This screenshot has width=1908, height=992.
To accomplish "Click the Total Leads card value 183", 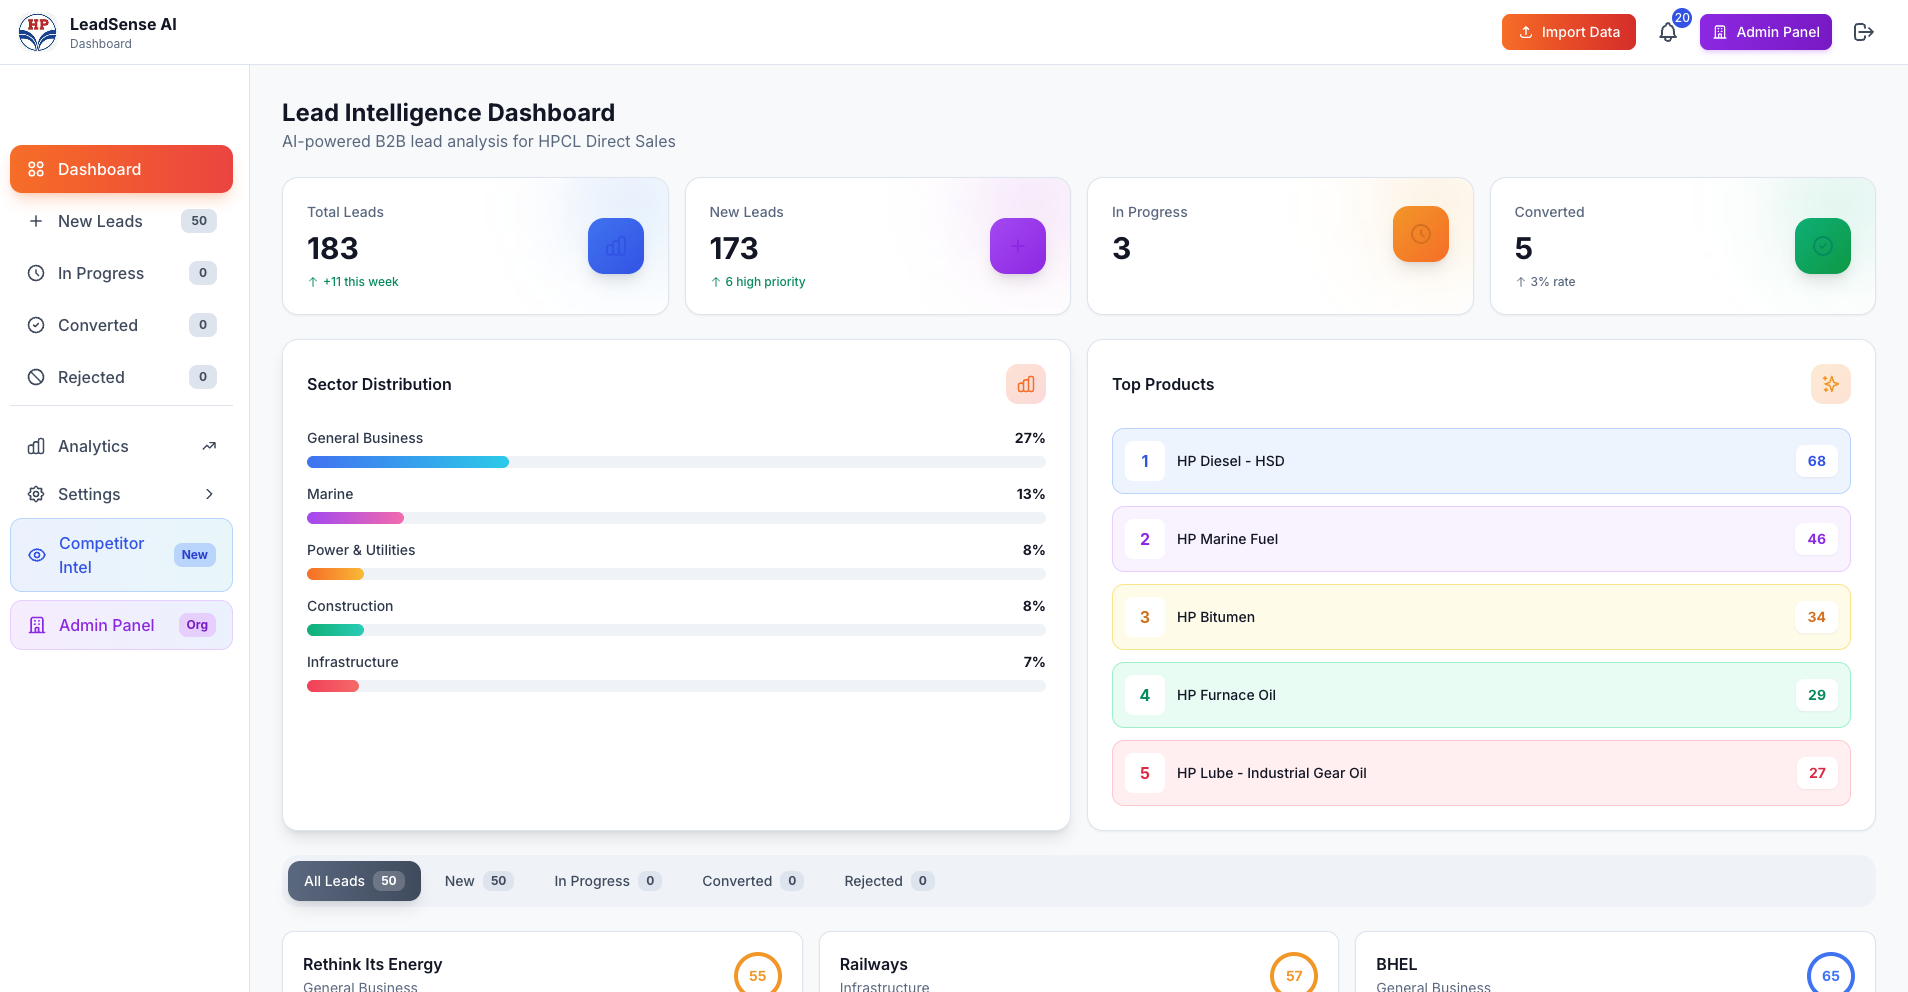I will point(332,248).
